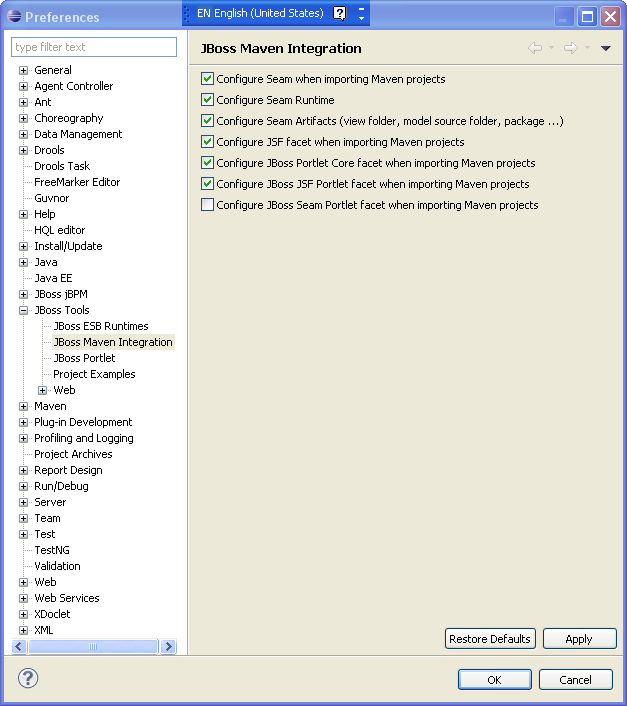Toggle Configure JSF facet checkbox
The width and height of the screenshot is (627, 706).
click(207, 142)
